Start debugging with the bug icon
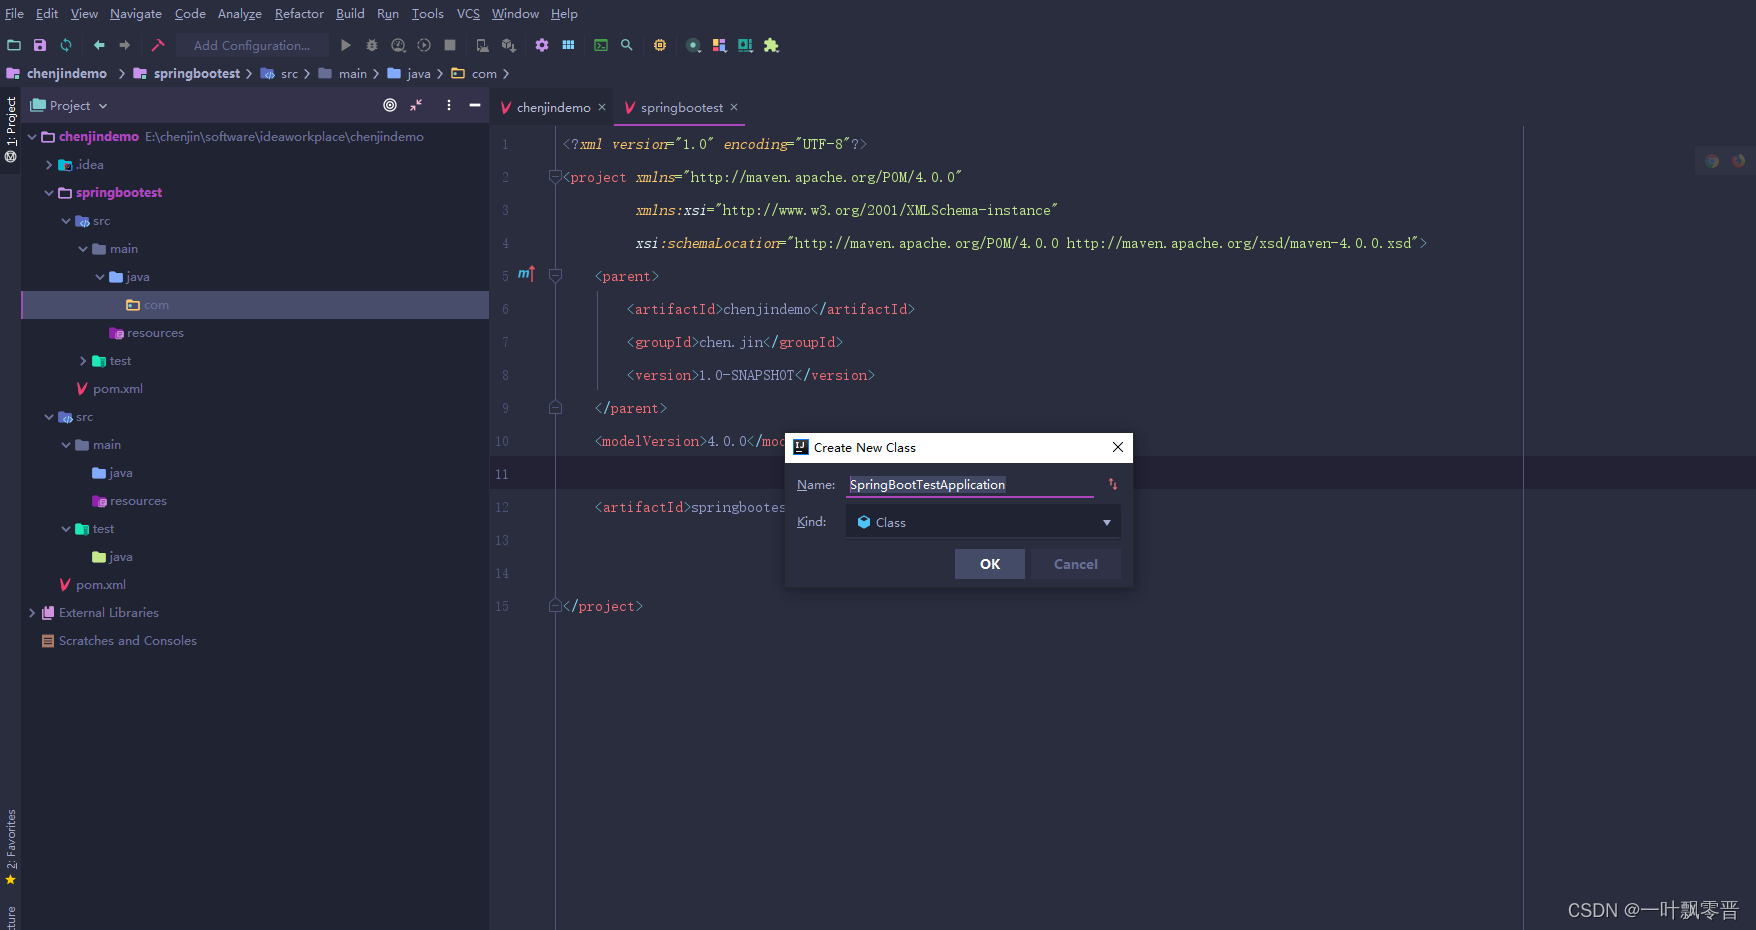Screen dimensions: 1756x930 (372, 45)
